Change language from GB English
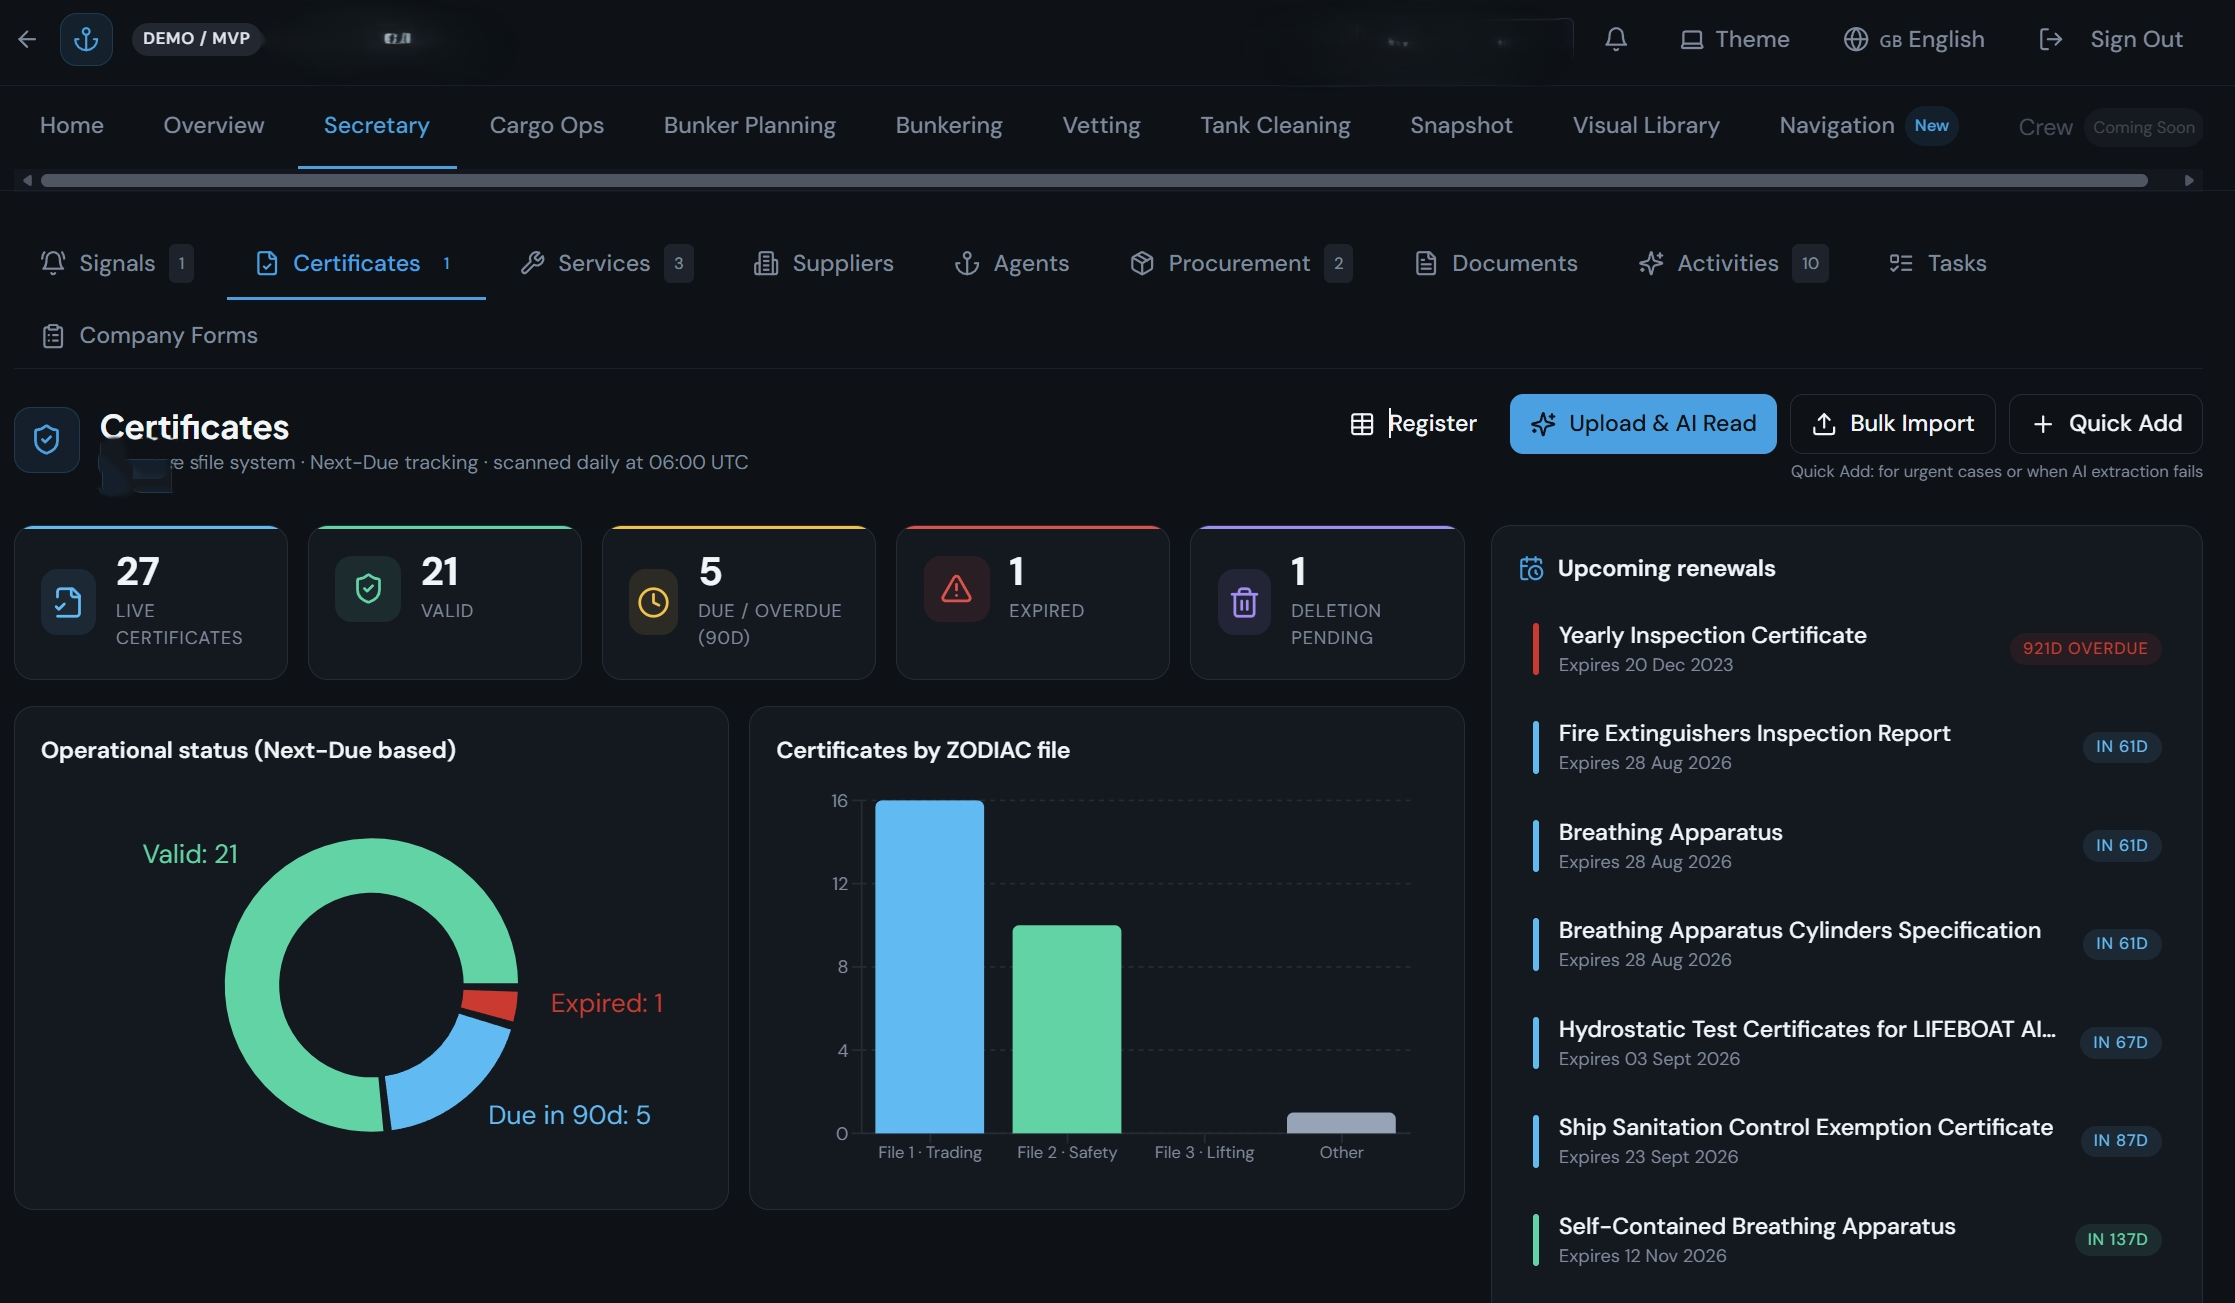 pyautogui.click(x=1914, y=39)
